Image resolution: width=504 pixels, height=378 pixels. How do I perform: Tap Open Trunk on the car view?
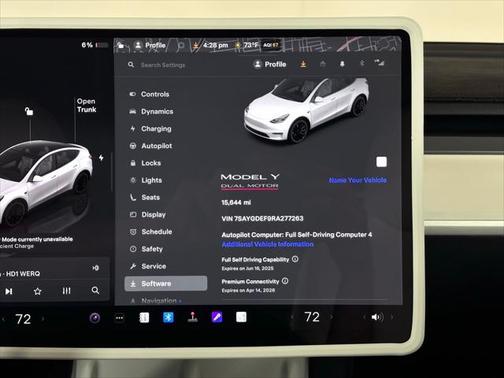point(86,105)
